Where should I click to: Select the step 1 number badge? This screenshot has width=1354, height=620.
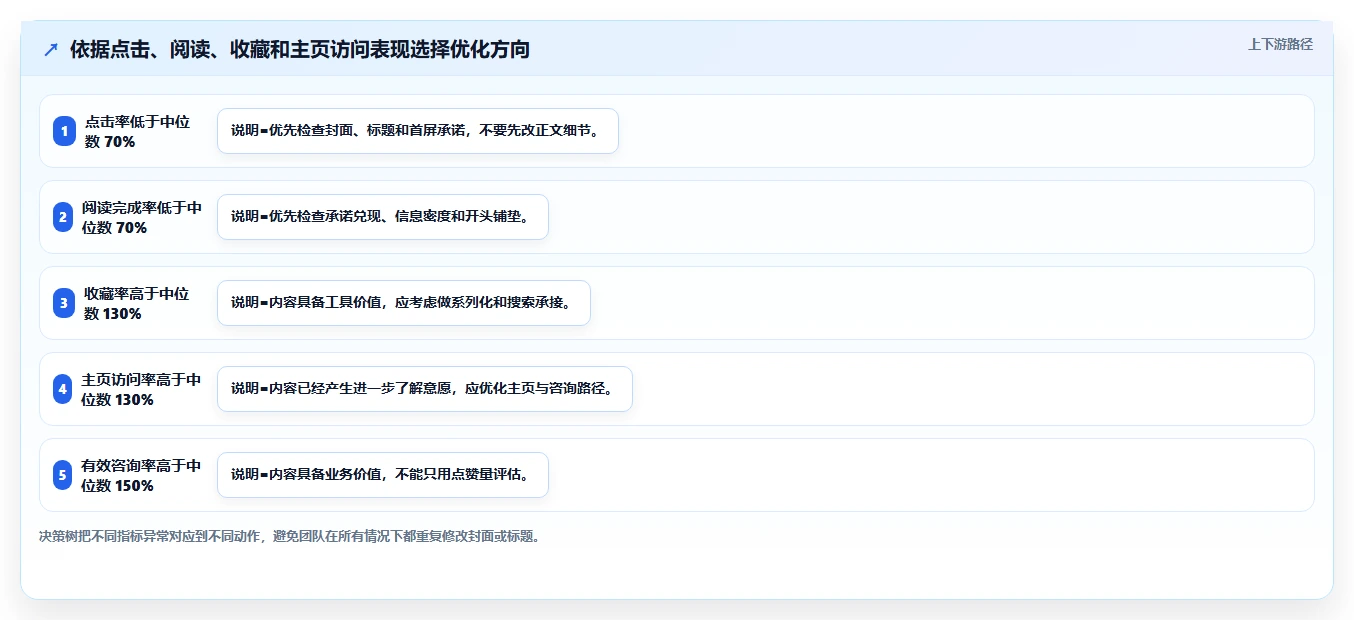pyautogui.click(x=64, y=131)
